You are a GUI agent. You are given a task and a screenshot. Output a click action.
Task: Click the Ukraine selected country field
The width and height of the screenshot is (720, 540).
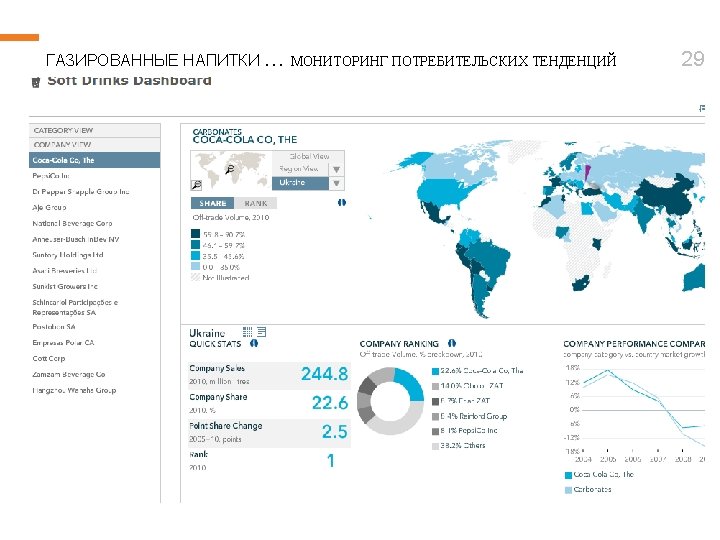tap(301, 183)
